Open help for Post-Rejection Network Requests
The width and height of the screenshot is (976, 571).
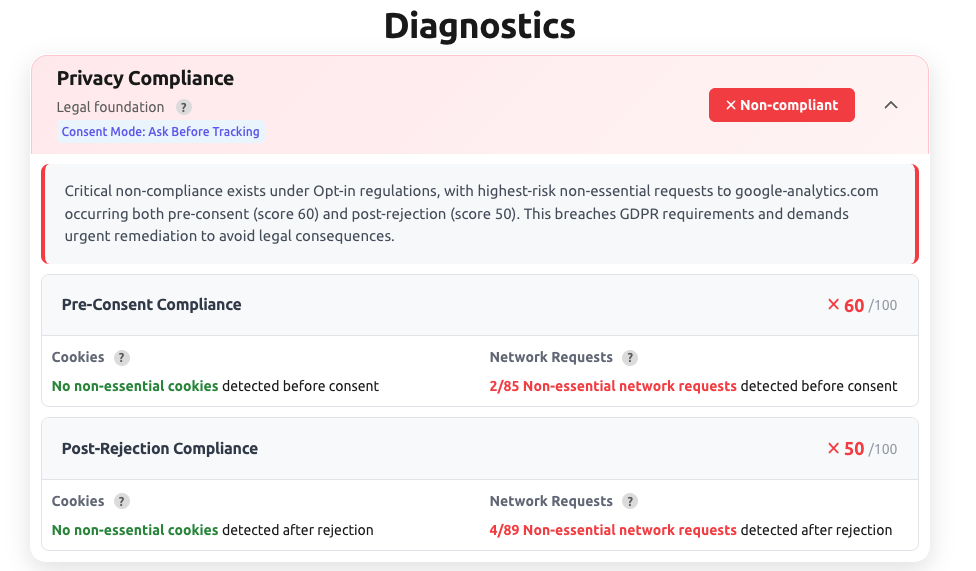(x=630, y=501)
